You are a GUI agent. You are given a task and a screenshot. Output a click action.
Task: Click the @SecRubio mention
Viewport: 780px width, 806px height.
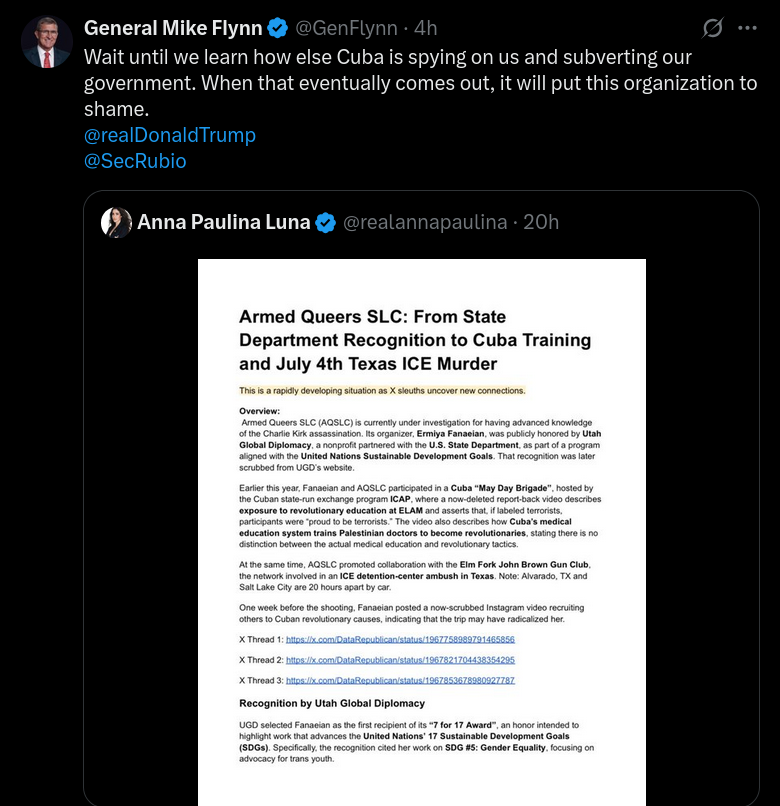tap(135, 161)
